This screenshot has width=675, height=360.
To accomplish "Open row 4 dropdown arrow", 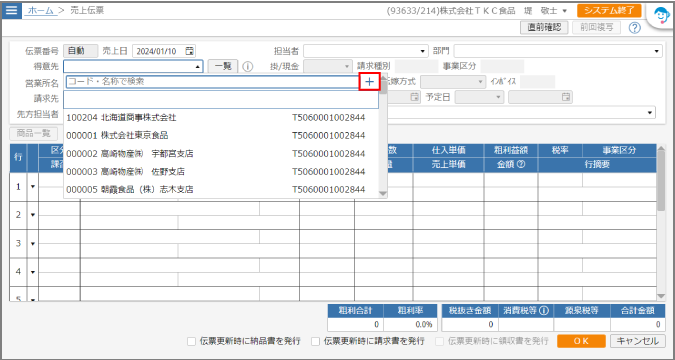I will [x=33, y=272].
